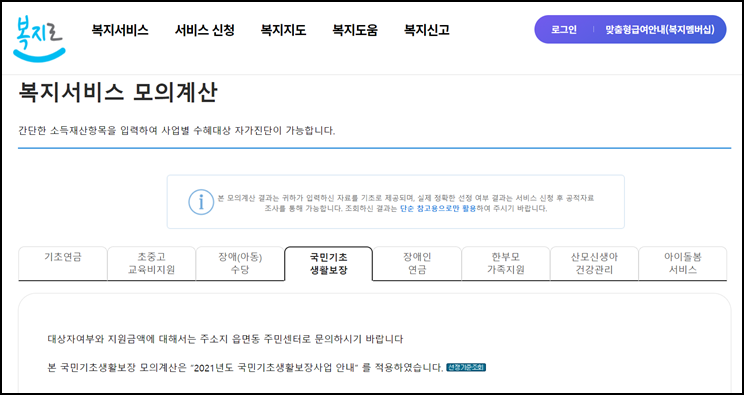Switch to the 기초연금 tab

tap(63, 263)
